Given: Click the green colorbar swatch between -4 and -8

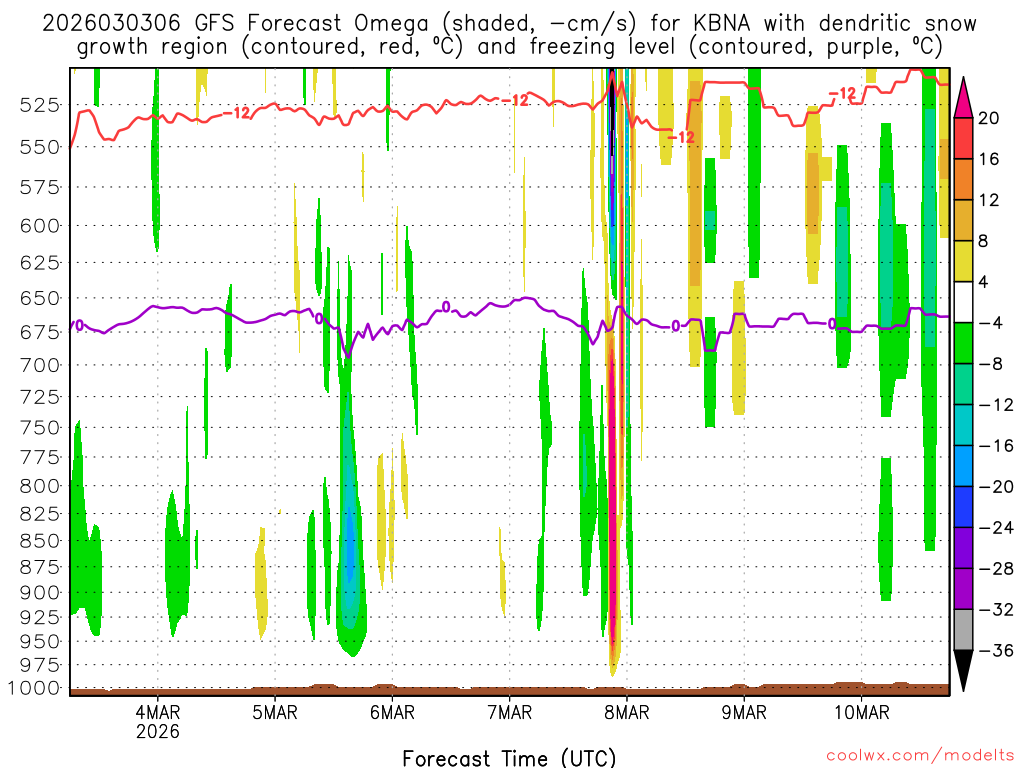Looking at the screenshot, I should point(963,343).
